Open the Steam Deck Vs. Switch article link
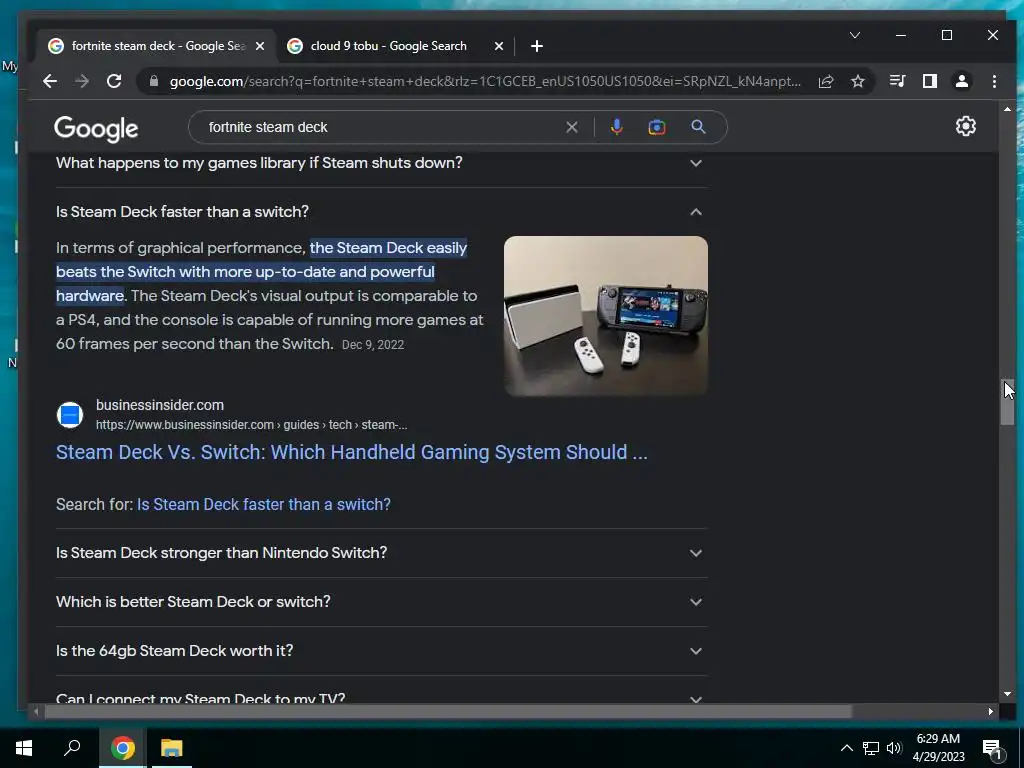 coord(351,452)
